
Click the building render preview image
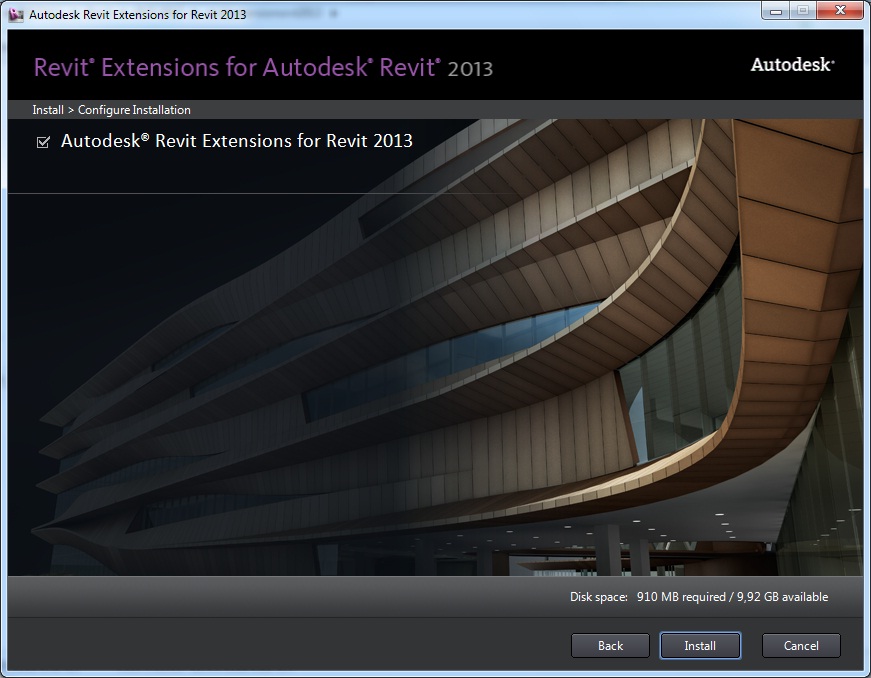[435, 380]
